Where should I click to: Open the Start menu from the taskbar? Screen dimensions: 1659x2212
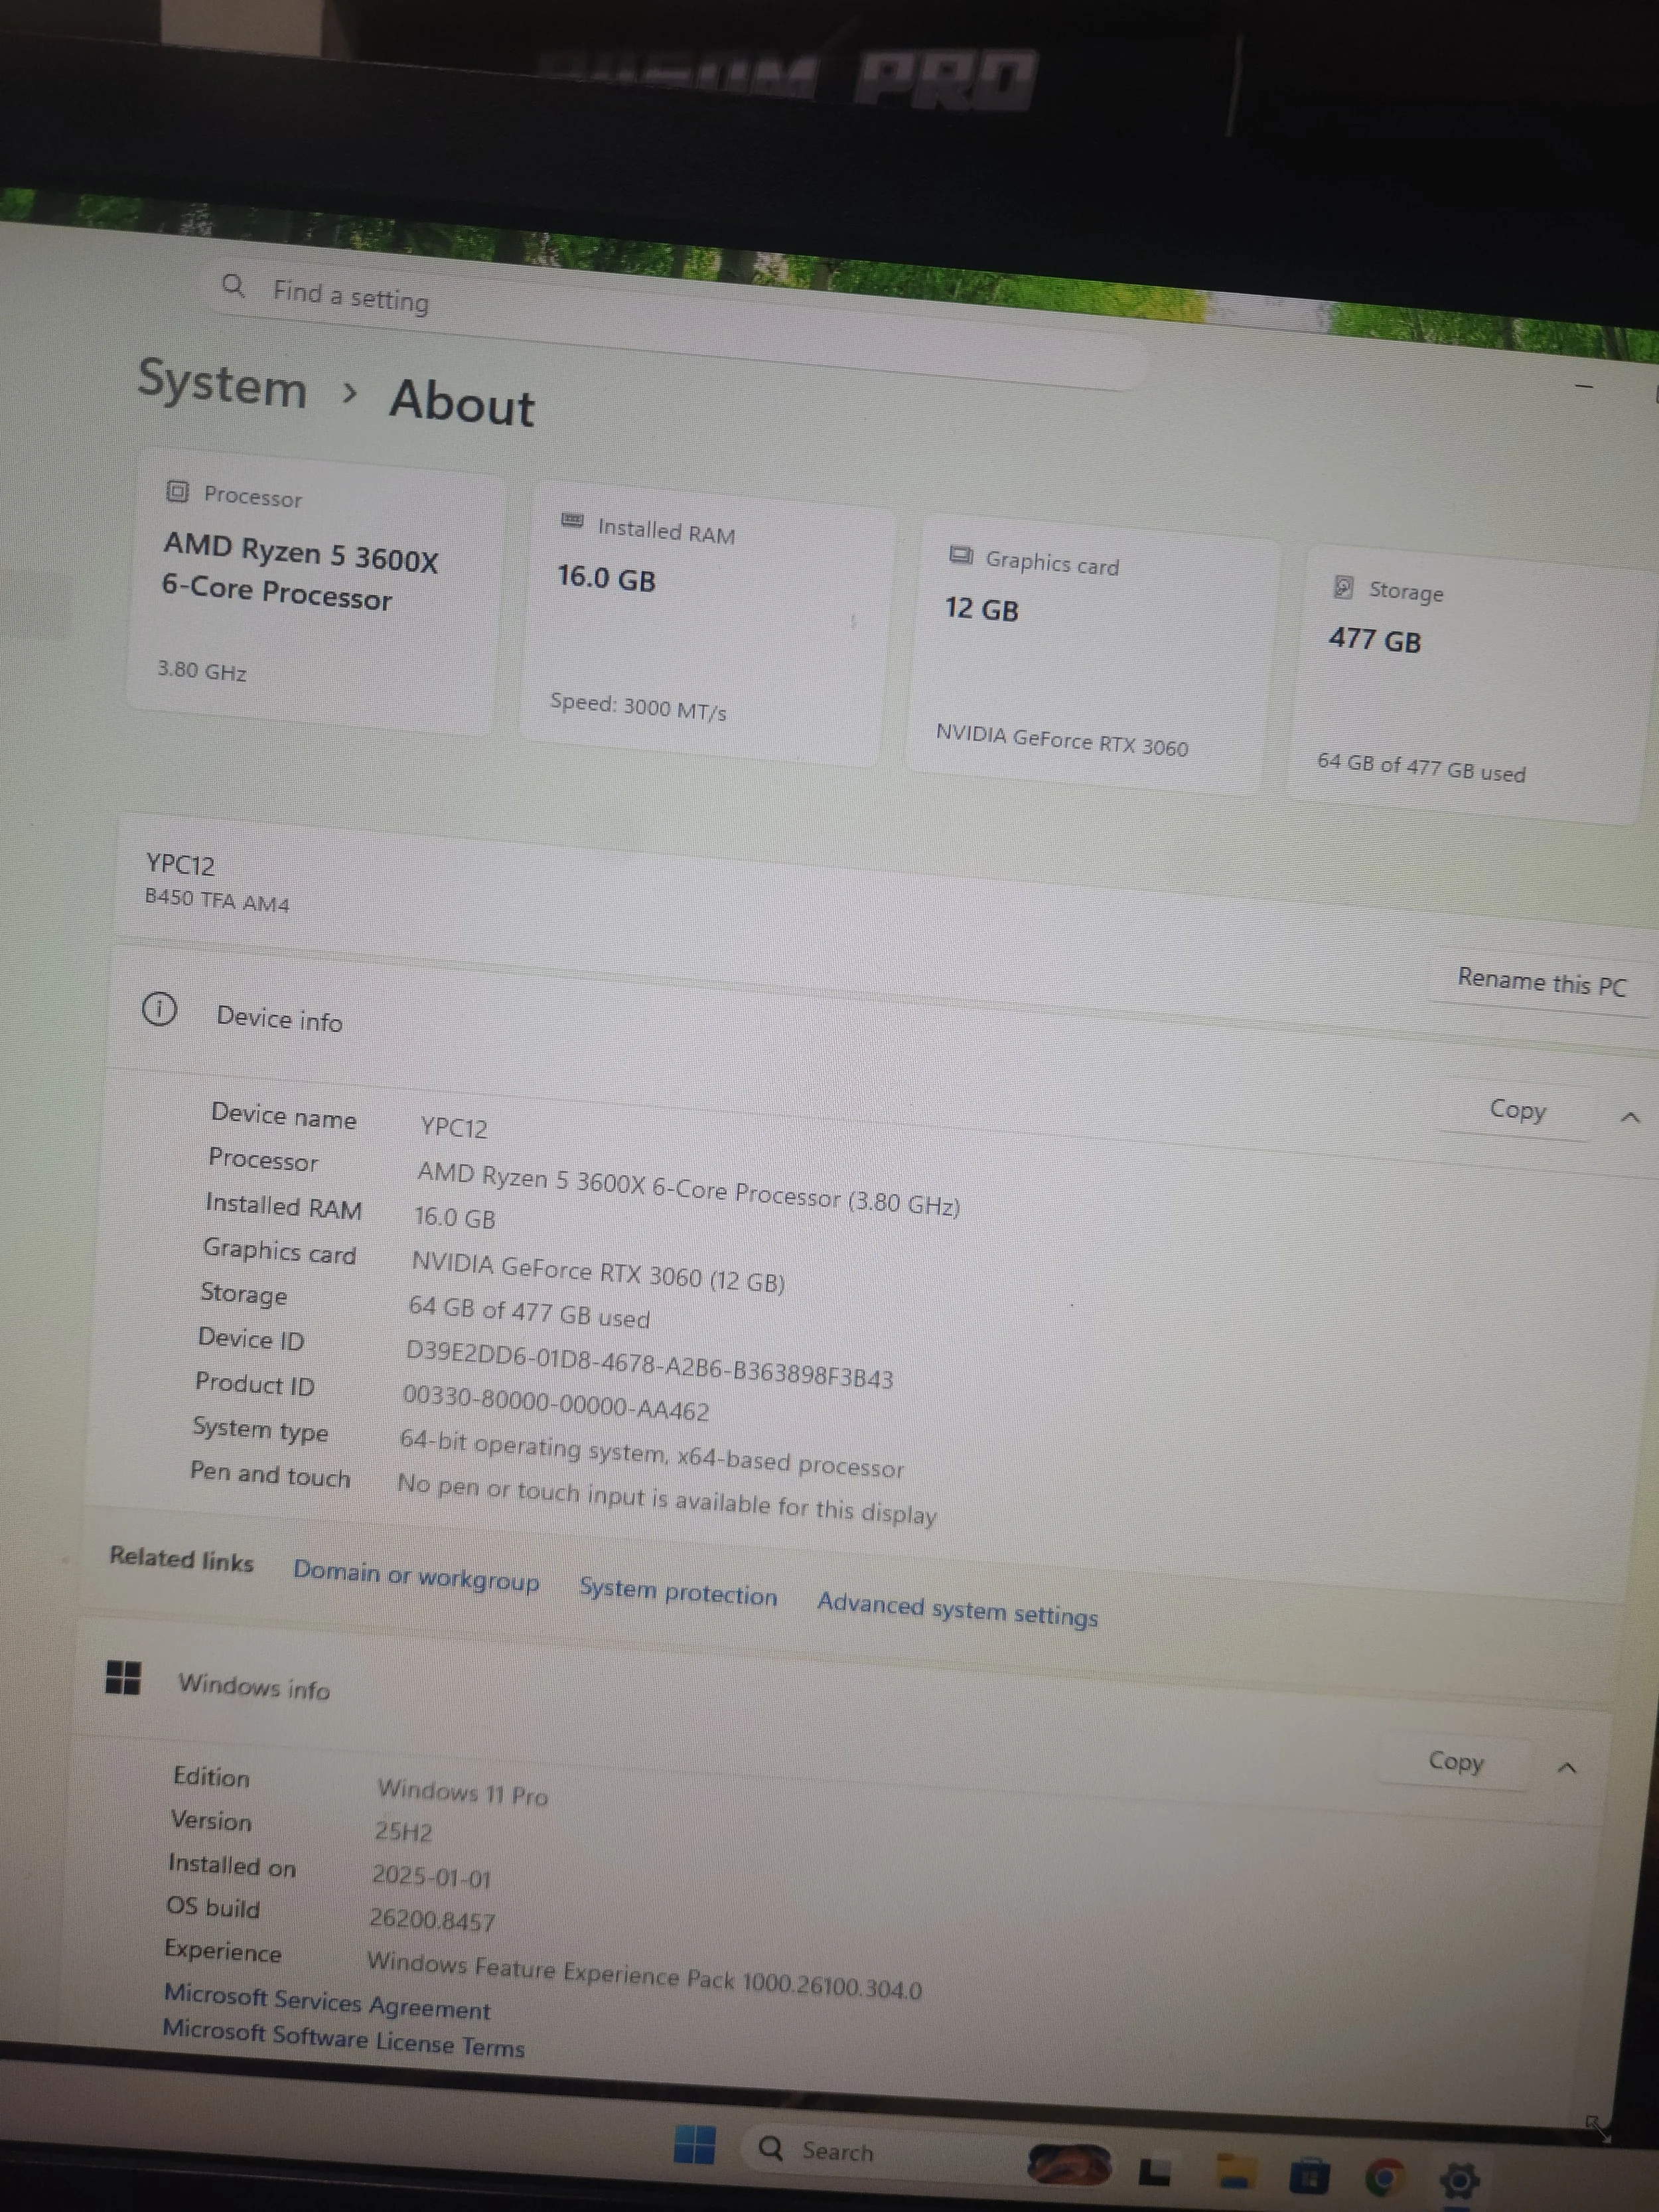click(694, 2144)
